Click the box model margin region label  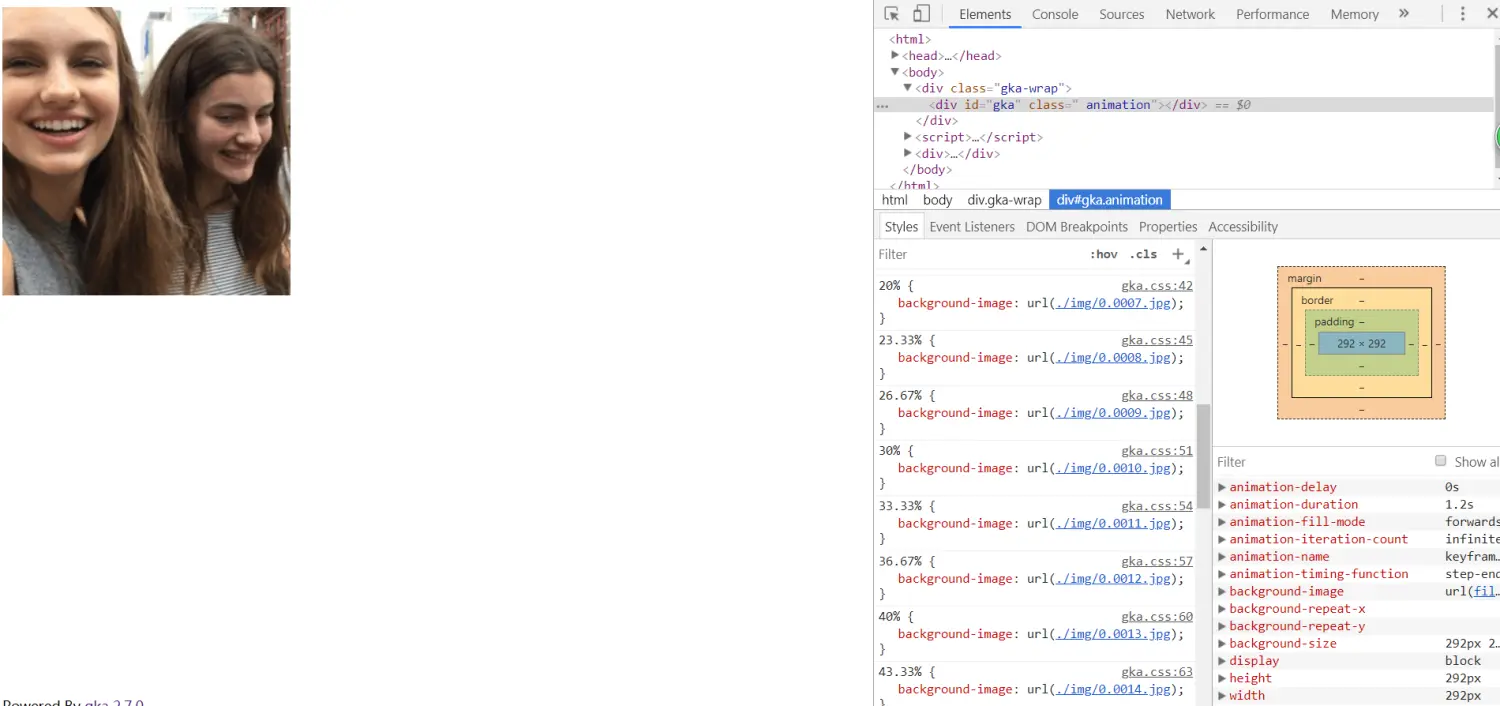tap(1304, 278)
